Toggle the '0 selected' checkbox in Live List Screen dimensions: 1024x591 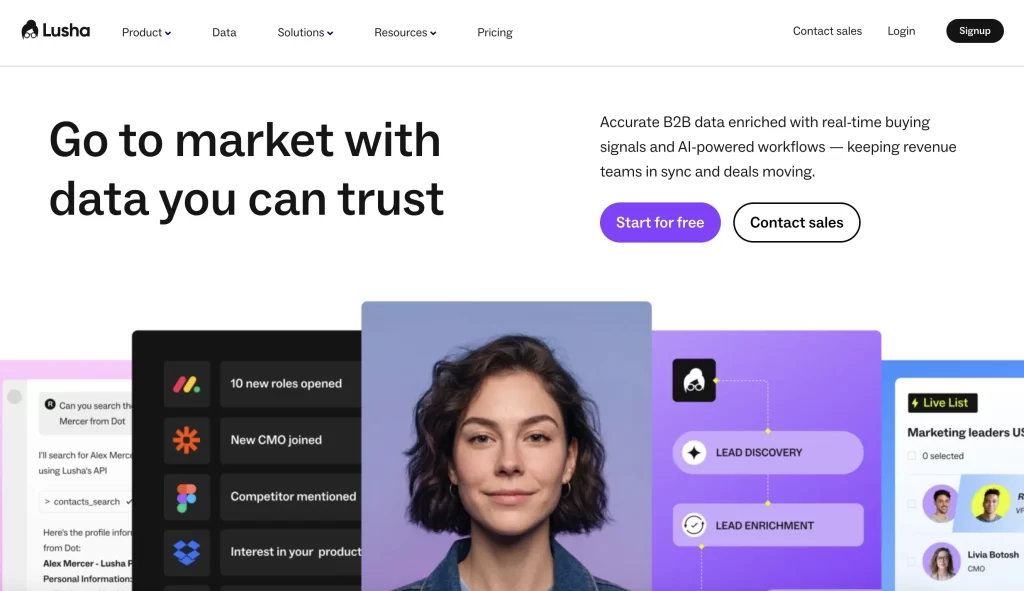pos(912,456)
